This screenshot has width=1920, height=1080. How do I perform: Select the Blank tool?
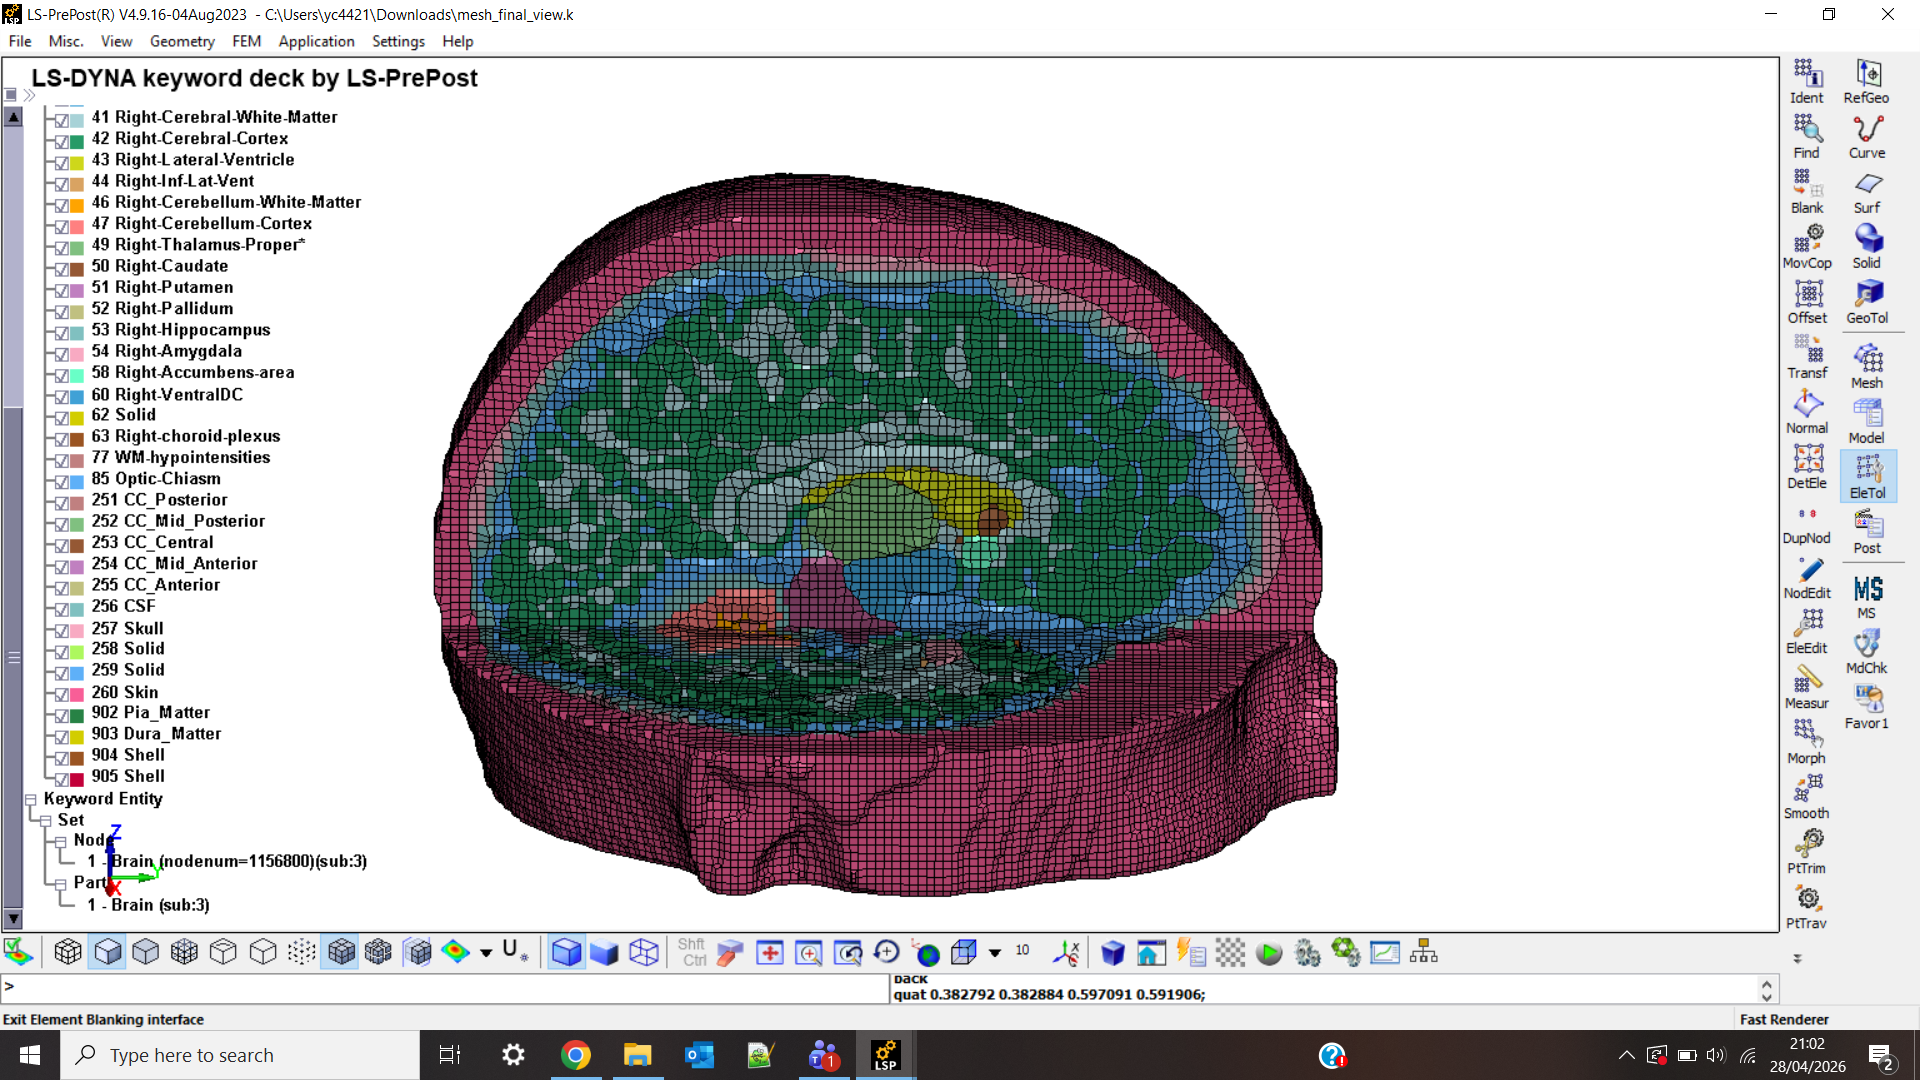(x=1807, y=191)
